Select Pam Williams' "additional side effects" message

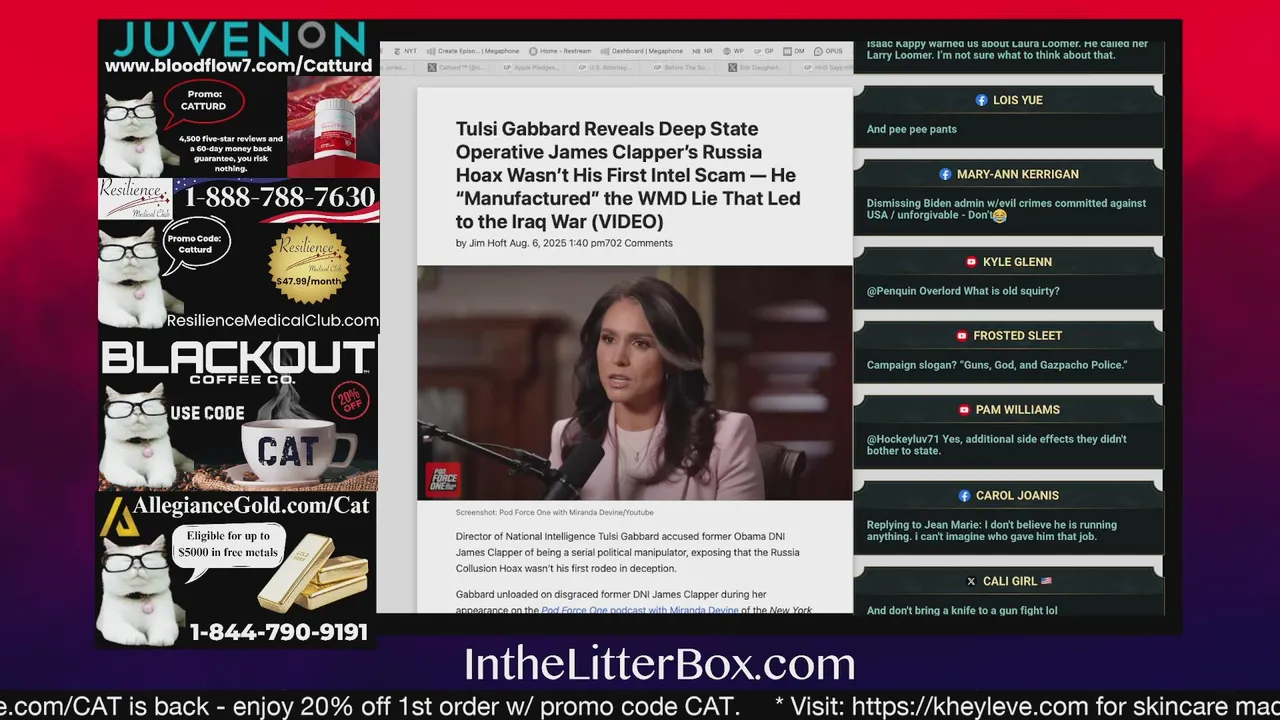pyautogui.click(x=996, y=445)
